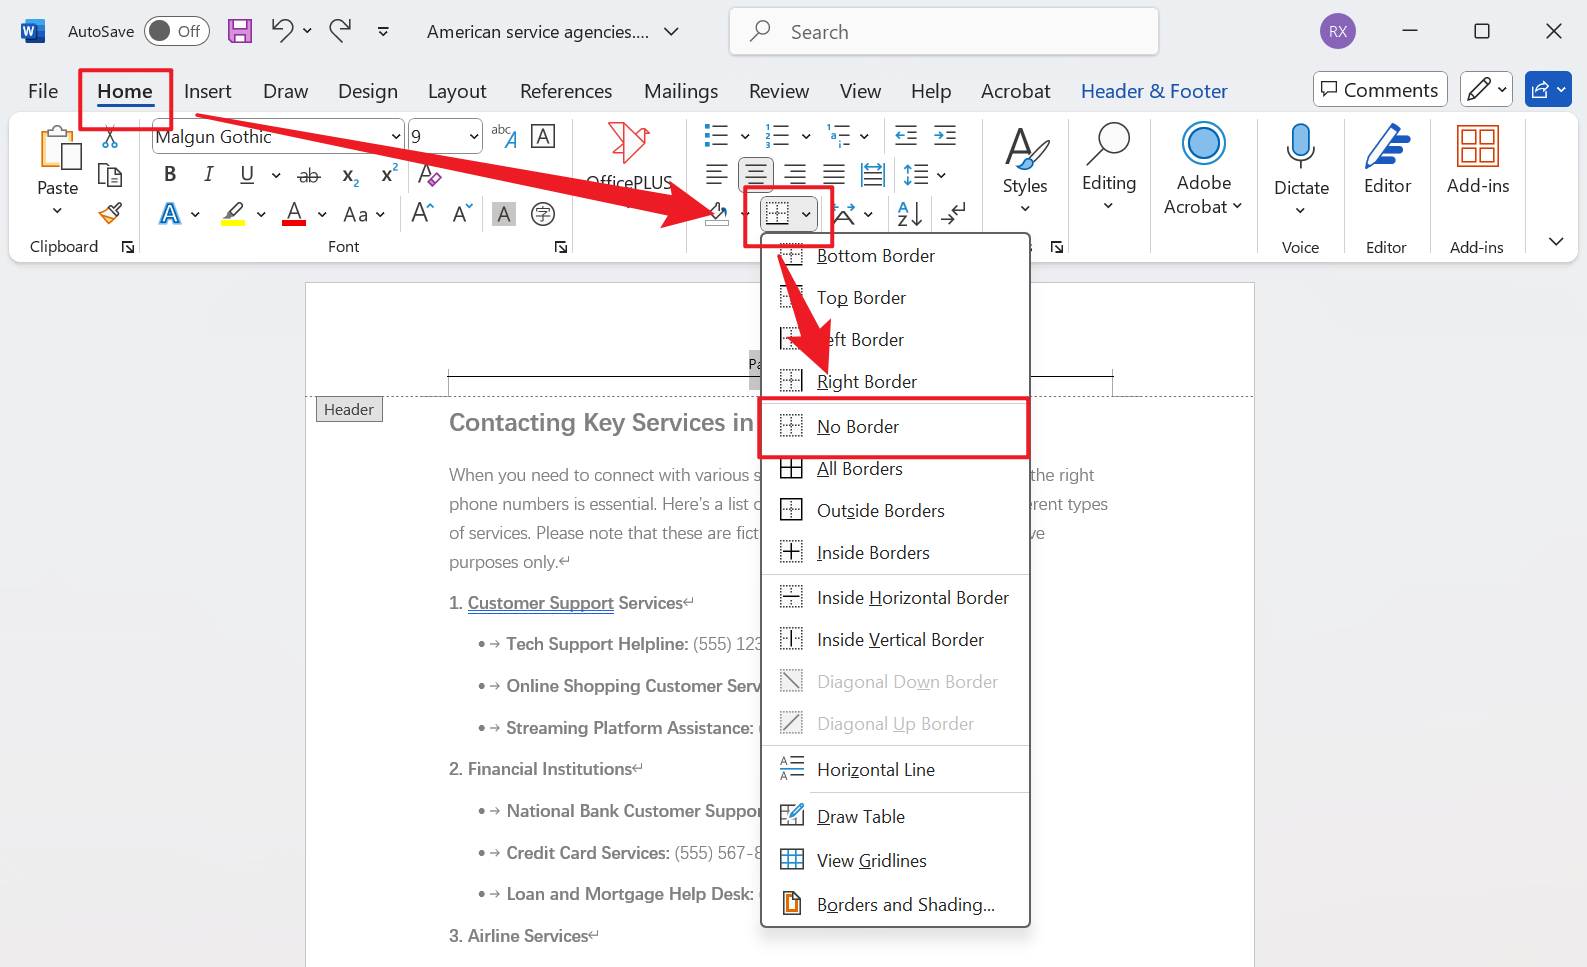Click the Format Painter brush icon
Screen dimensions: 1587x967
click(x=110, y=213)
